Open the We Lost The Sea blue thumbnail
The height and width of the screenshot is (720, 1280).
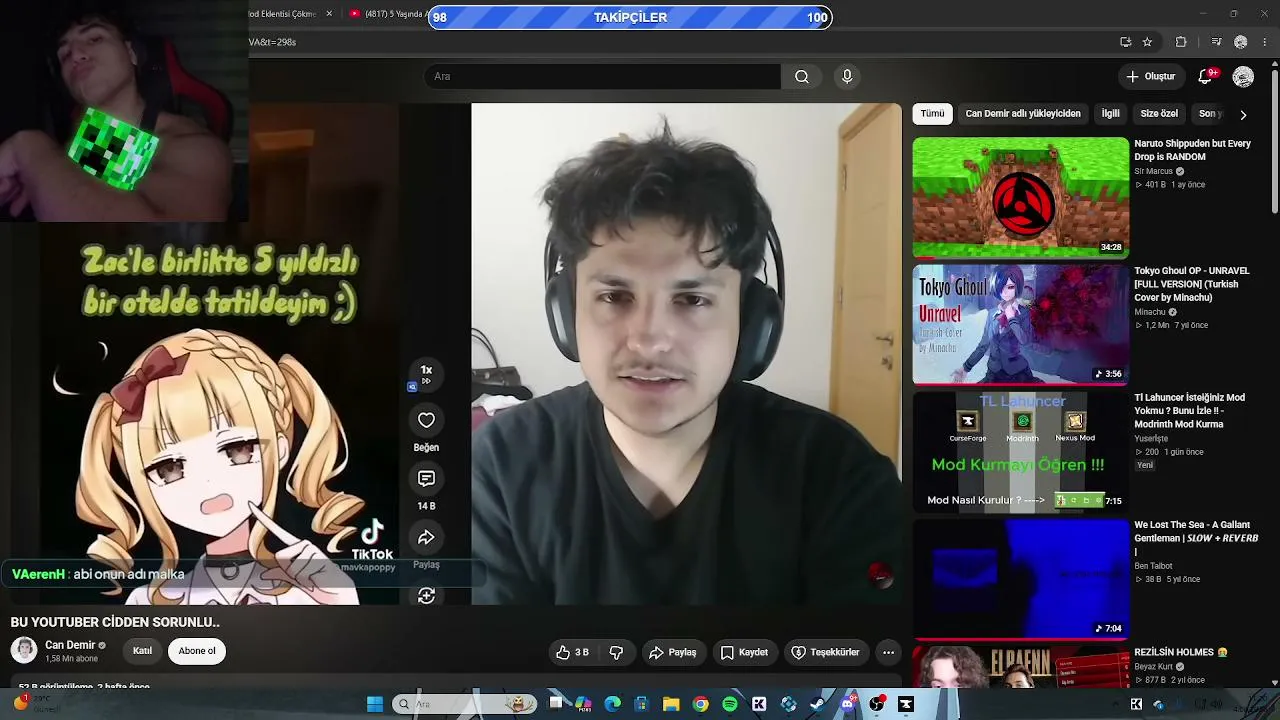click(1021, 578)
